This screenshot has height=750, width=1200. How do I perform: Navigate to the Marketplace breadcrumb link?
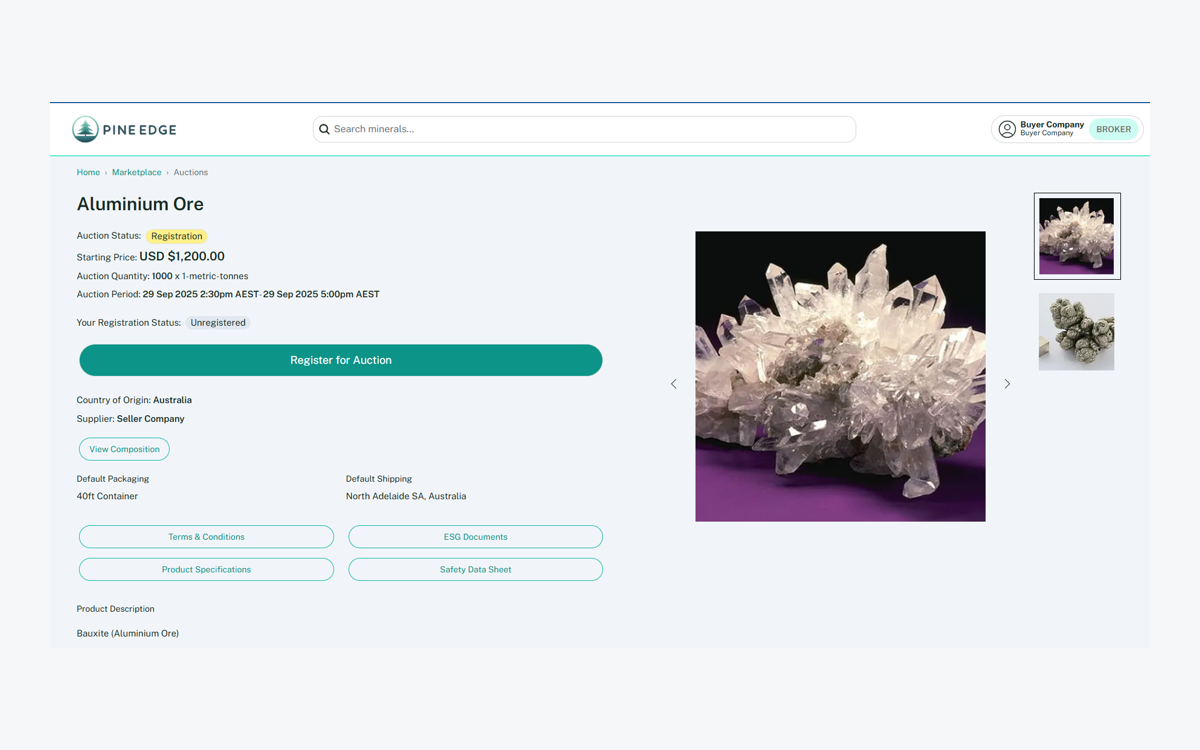pos(136,173)
